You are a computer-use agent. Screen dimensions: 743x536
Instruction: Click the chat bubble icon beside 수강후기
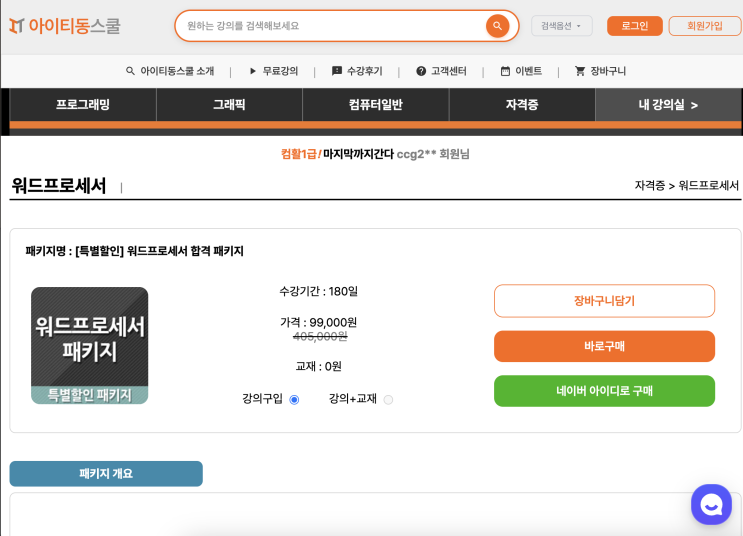pyautogui.click(x=336, y=71)
